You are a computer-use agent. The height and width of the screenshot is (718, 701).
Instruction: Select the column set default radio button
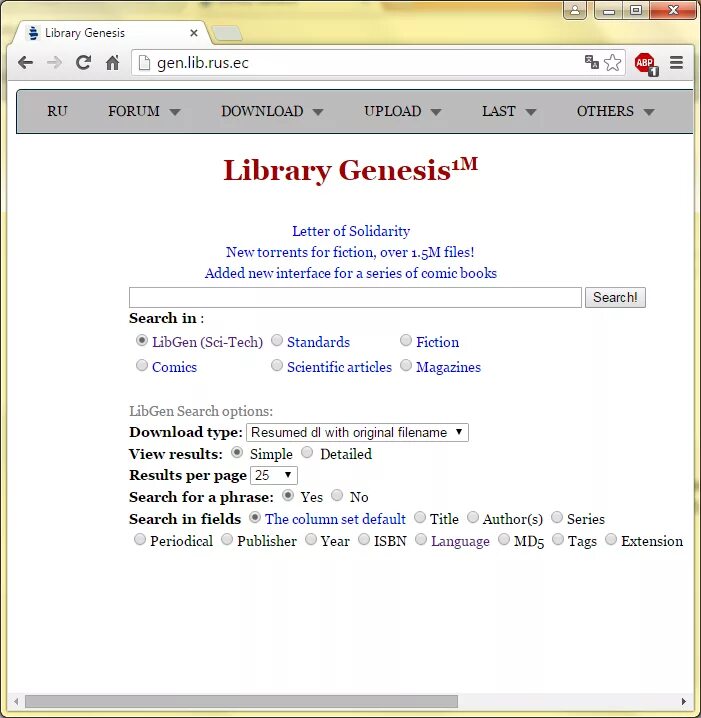(255, 517)
